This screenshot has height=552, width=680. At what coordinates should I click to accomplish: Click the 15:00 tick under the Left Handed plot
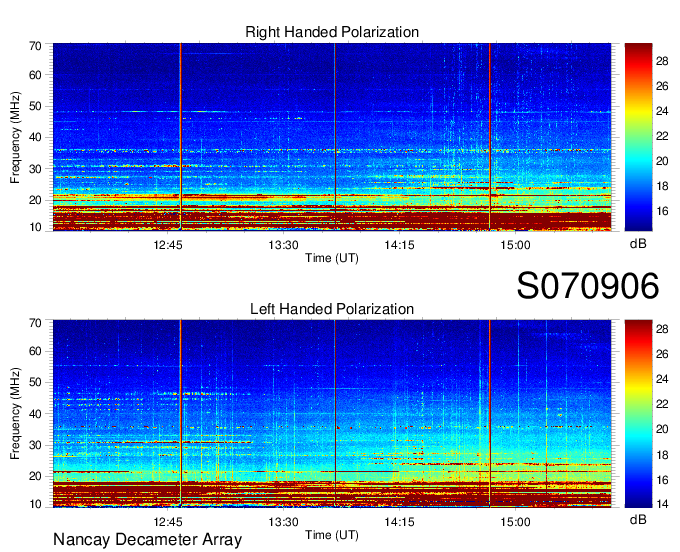pos(515,522)
